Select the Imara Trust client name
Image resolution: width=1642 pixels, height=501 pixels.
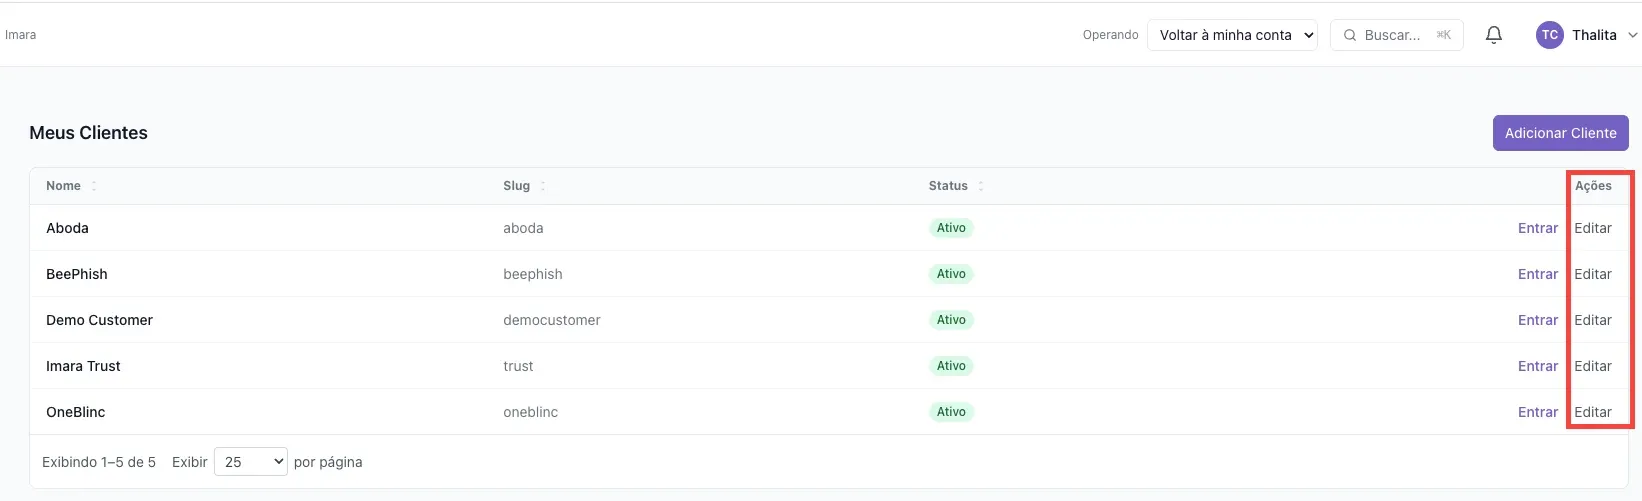[83, 366]
